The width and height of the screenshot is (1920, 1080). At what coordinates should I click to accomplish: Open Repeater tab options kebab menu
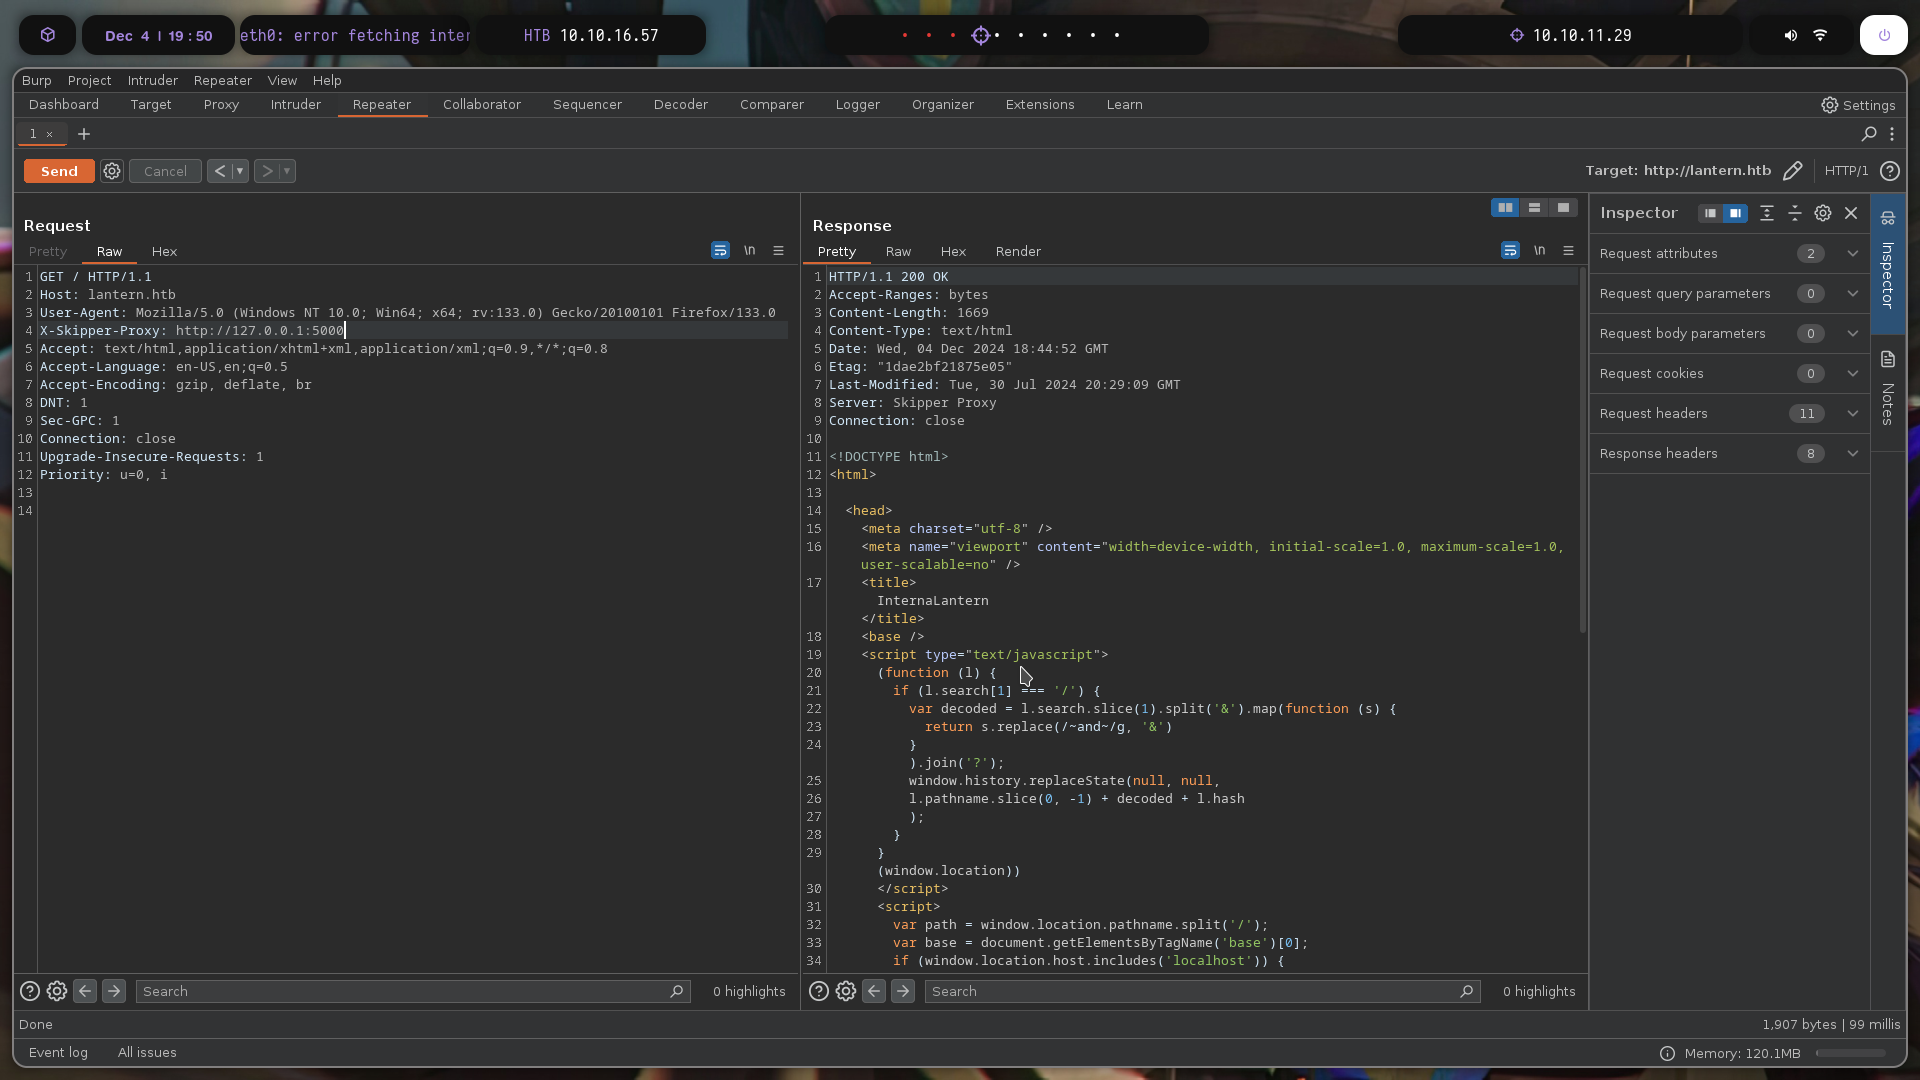(1892, 134)
